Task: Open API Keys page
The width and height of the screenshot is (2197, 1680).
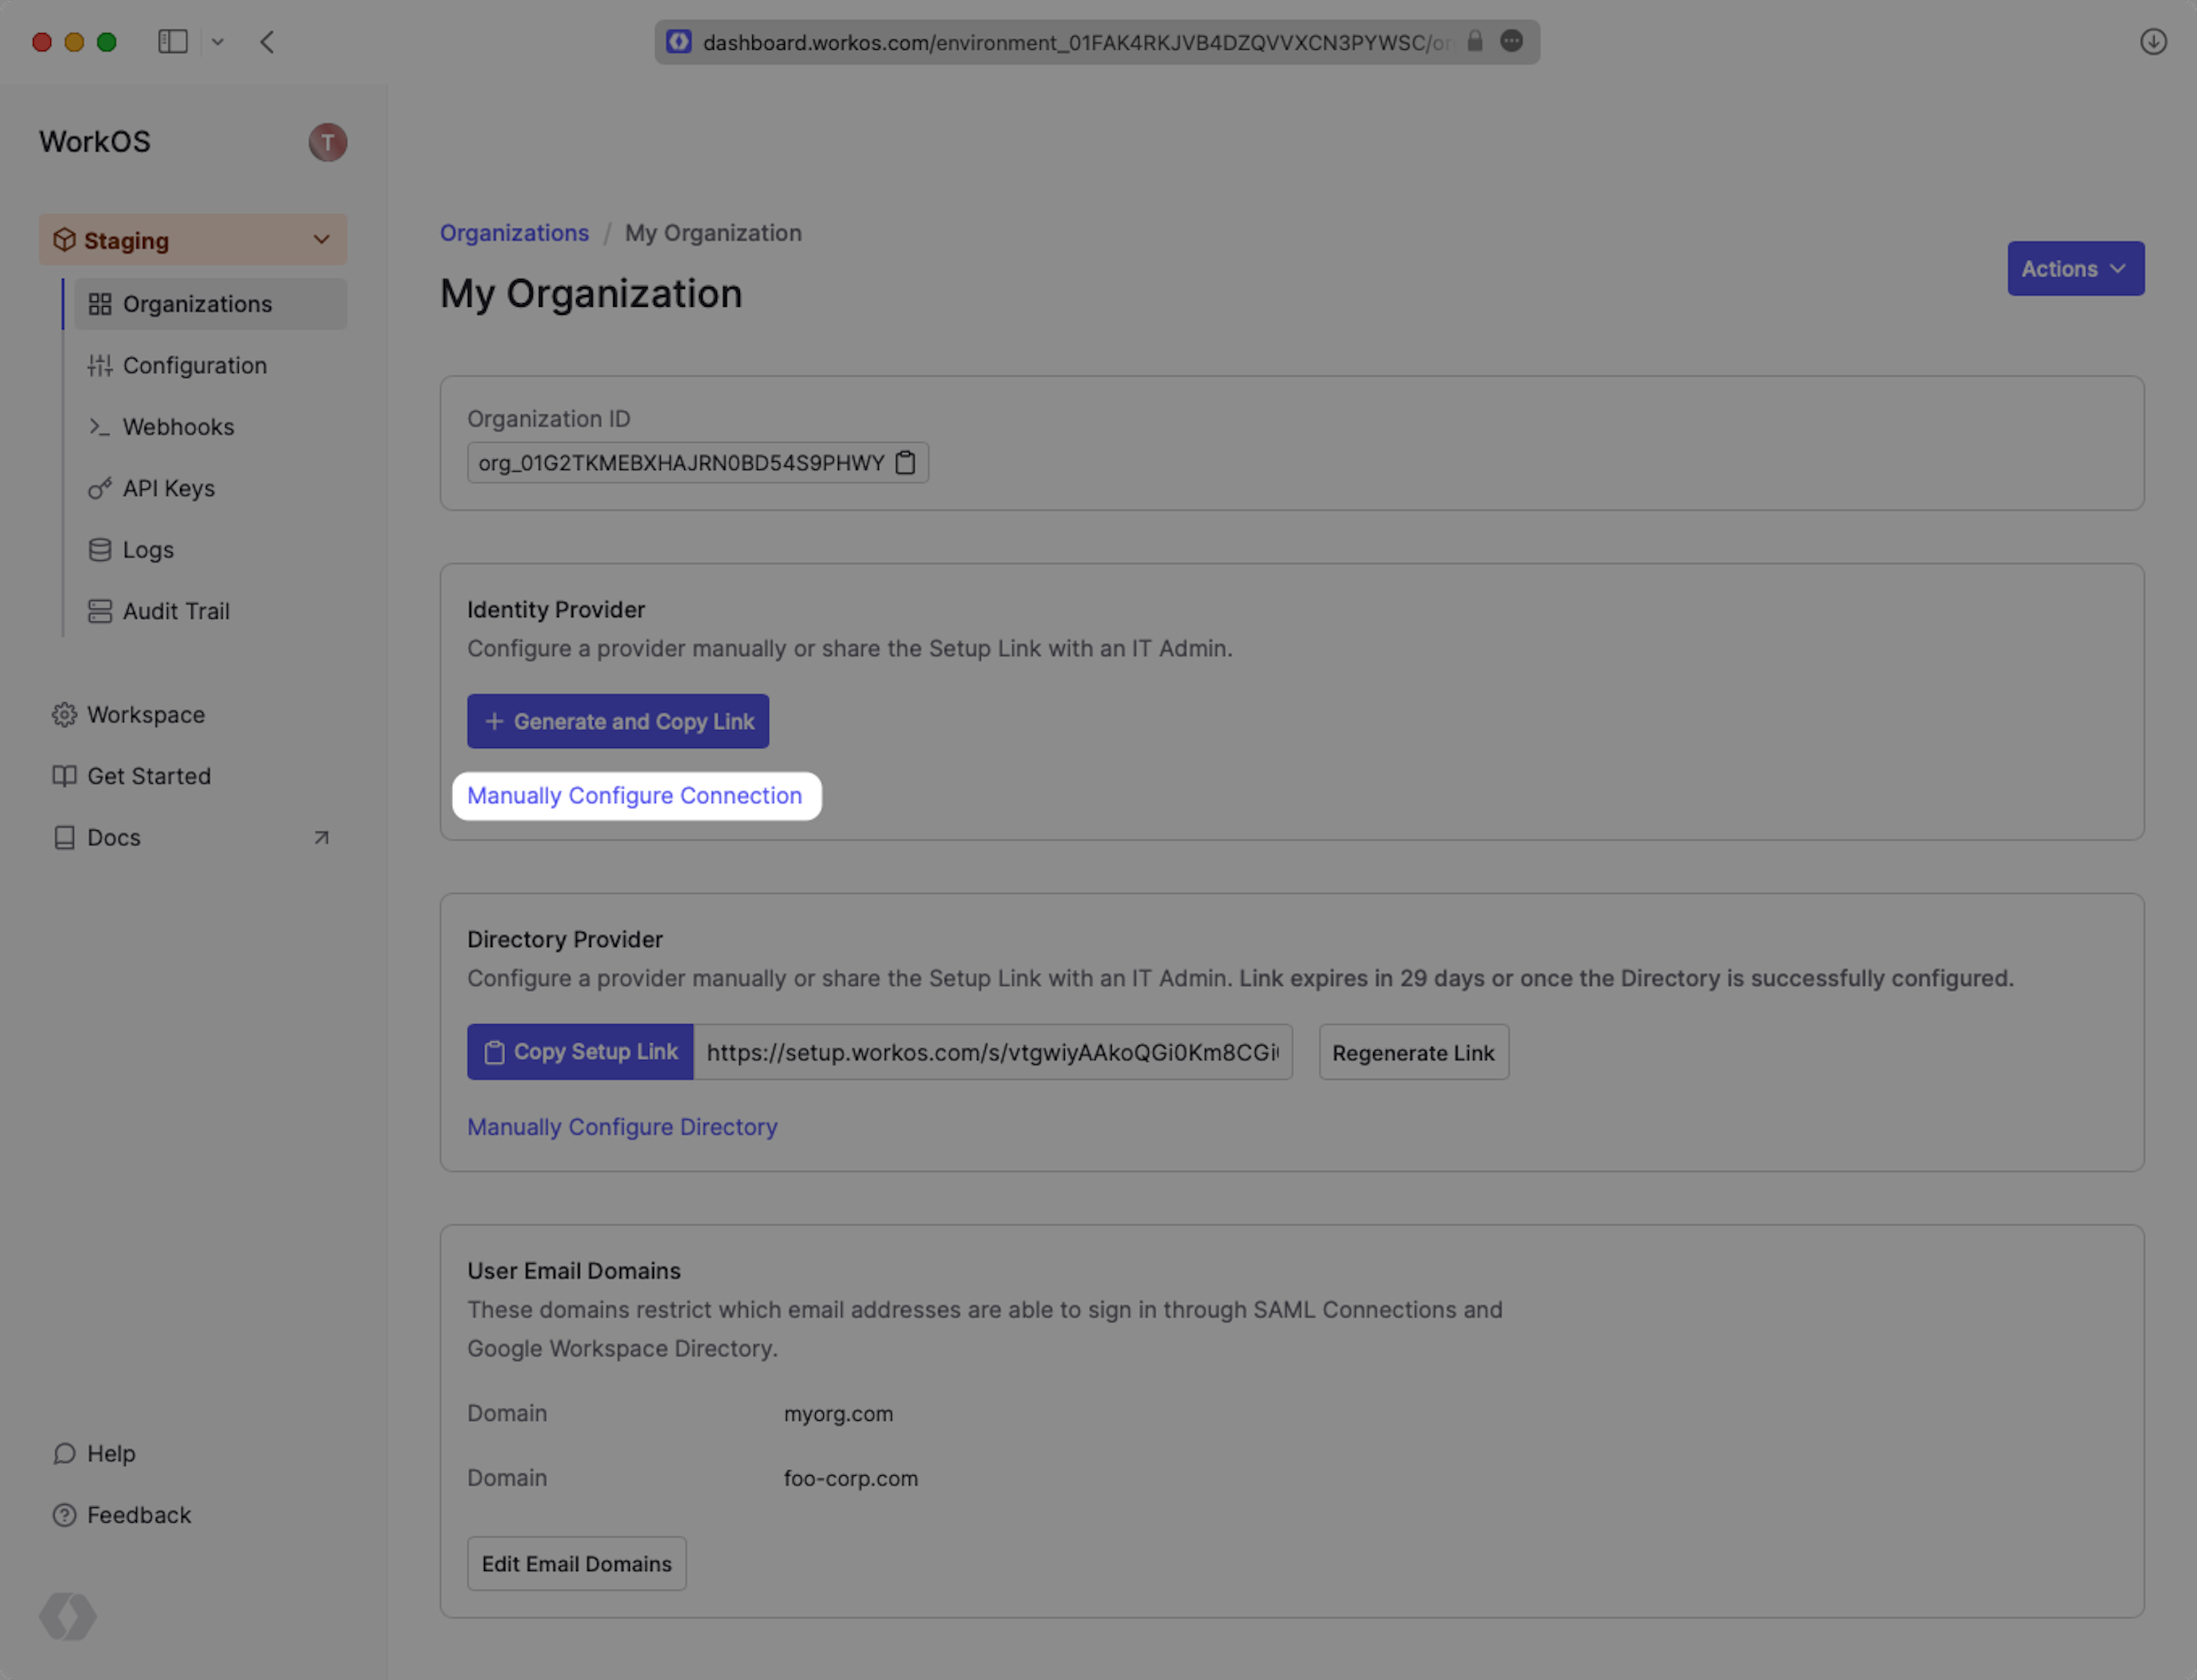Action: [168, 489]
